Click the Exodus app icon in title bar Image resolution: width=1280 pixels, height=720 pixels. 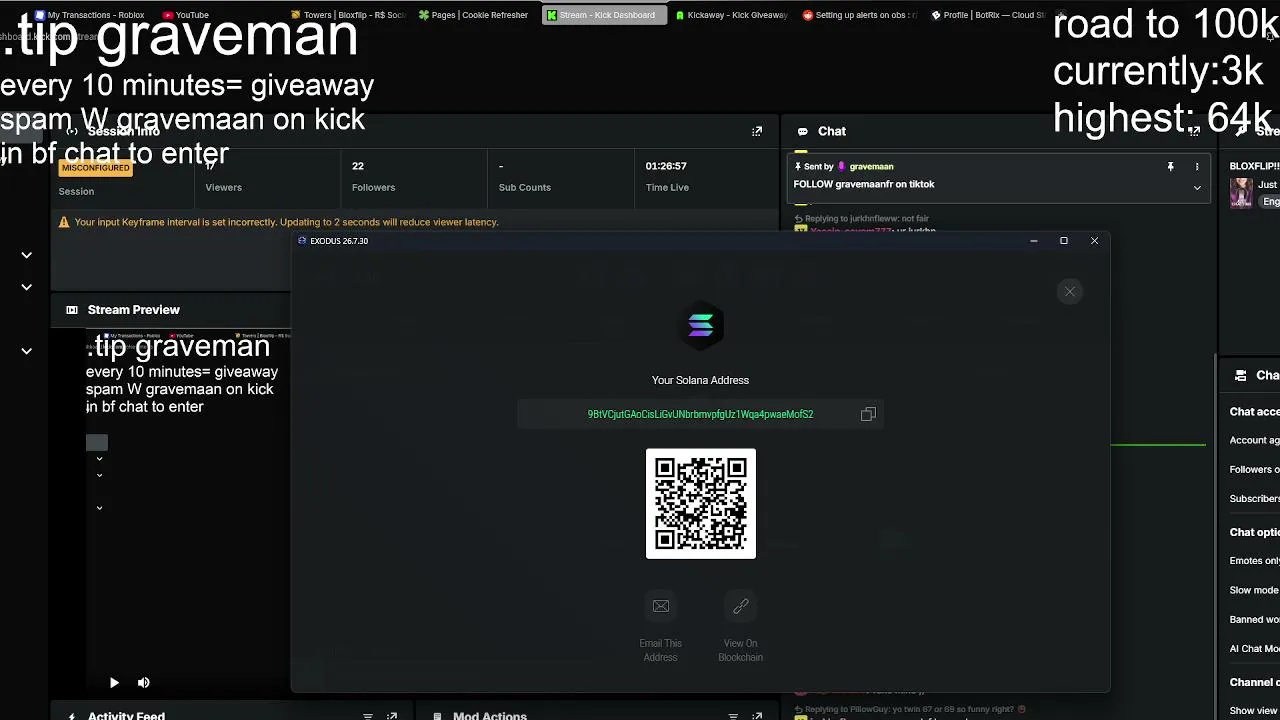click(x=302, y=241)
